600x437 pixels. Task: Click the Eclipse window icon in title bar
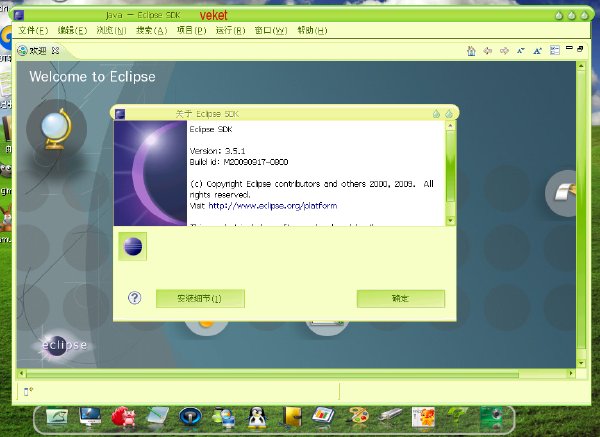click(19, 15)
